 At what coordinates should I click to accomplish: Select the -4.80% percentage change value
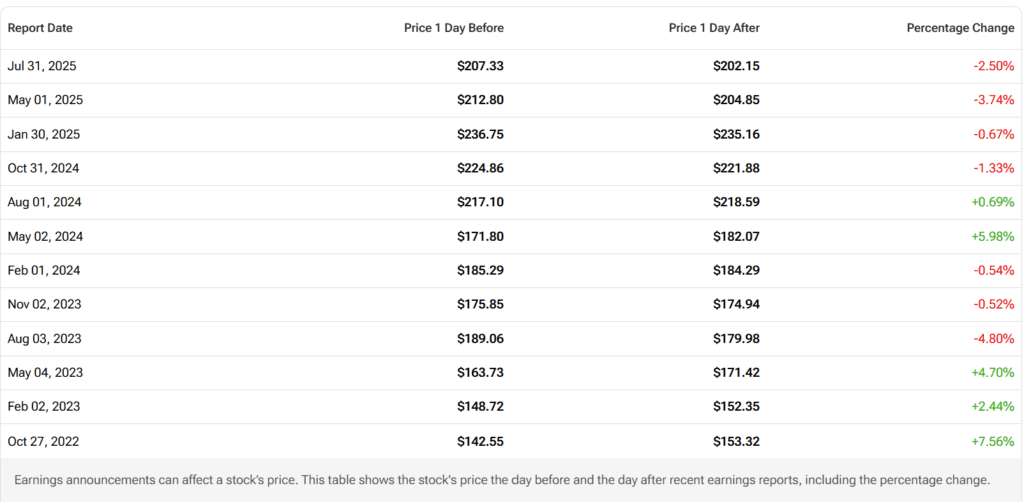pos(993,338)
